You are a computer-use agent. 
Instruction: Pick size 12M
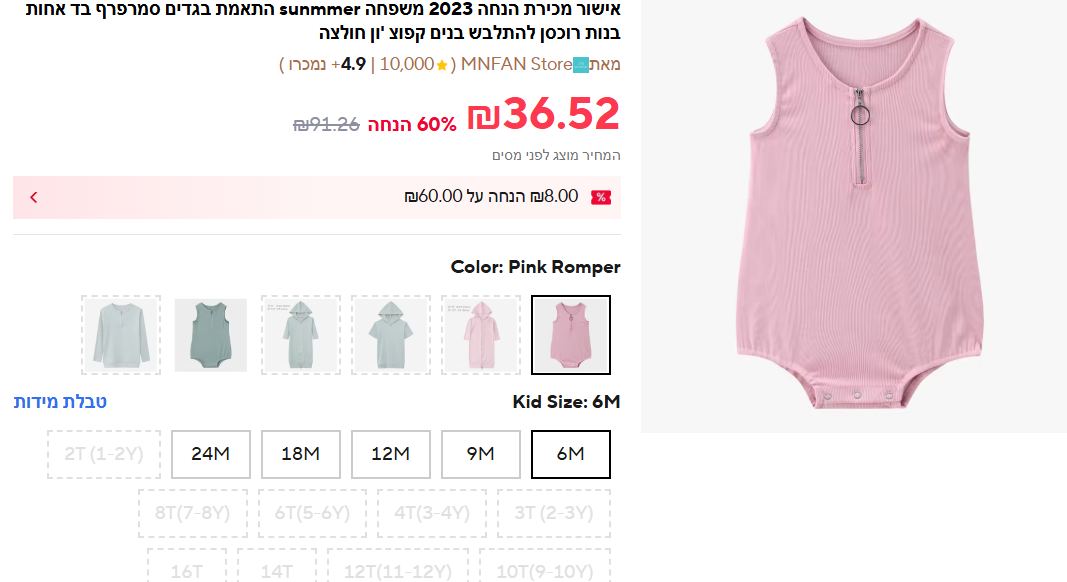tap(390, 454)
